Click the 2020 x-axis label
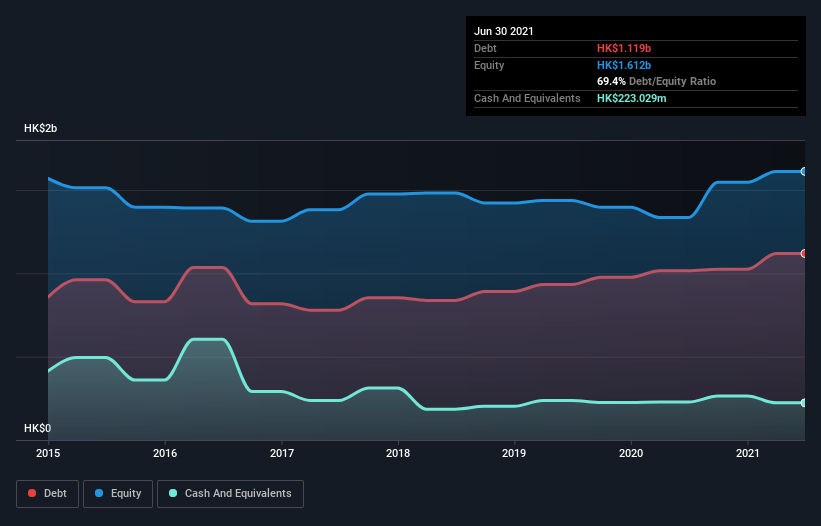The width and height of the screenshot is (821, 526). tap(631, 453)
